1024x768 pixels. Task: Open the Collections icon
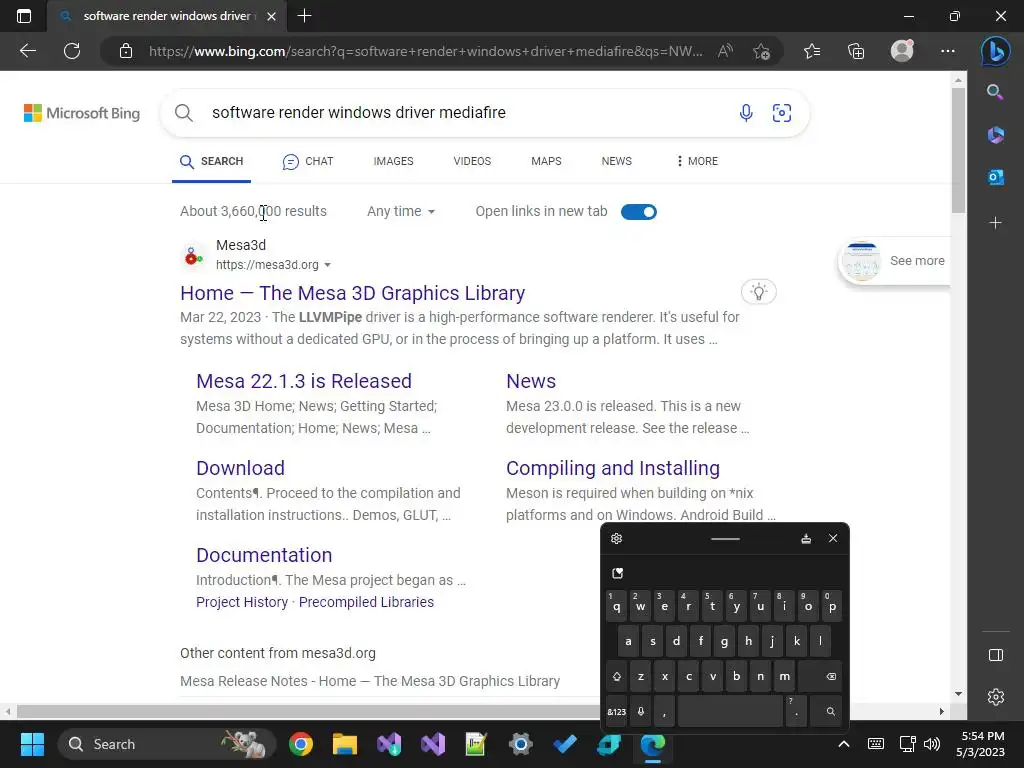(x=856, y=51)
